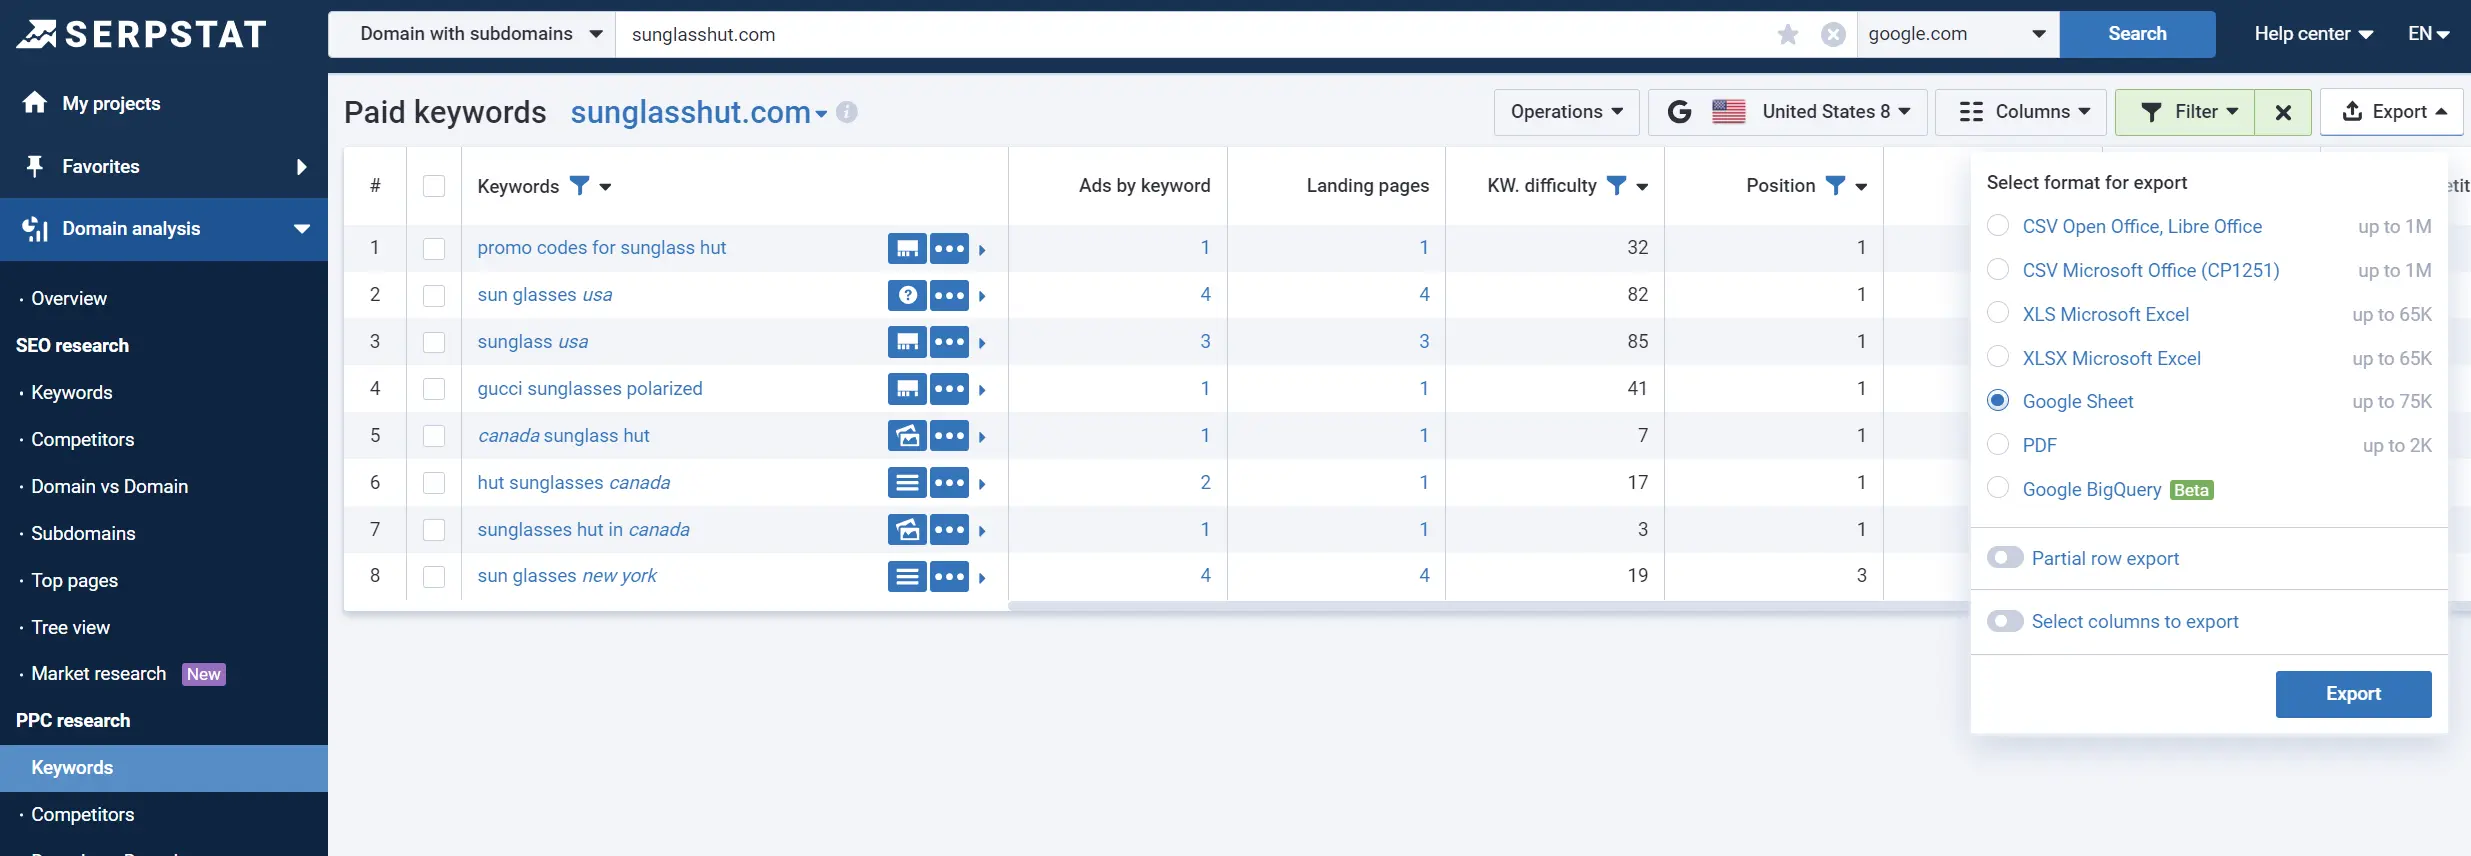Click the favorite star icon in search bar
The width and height of the screenshot is (2471, 856).
[1788, 35]
